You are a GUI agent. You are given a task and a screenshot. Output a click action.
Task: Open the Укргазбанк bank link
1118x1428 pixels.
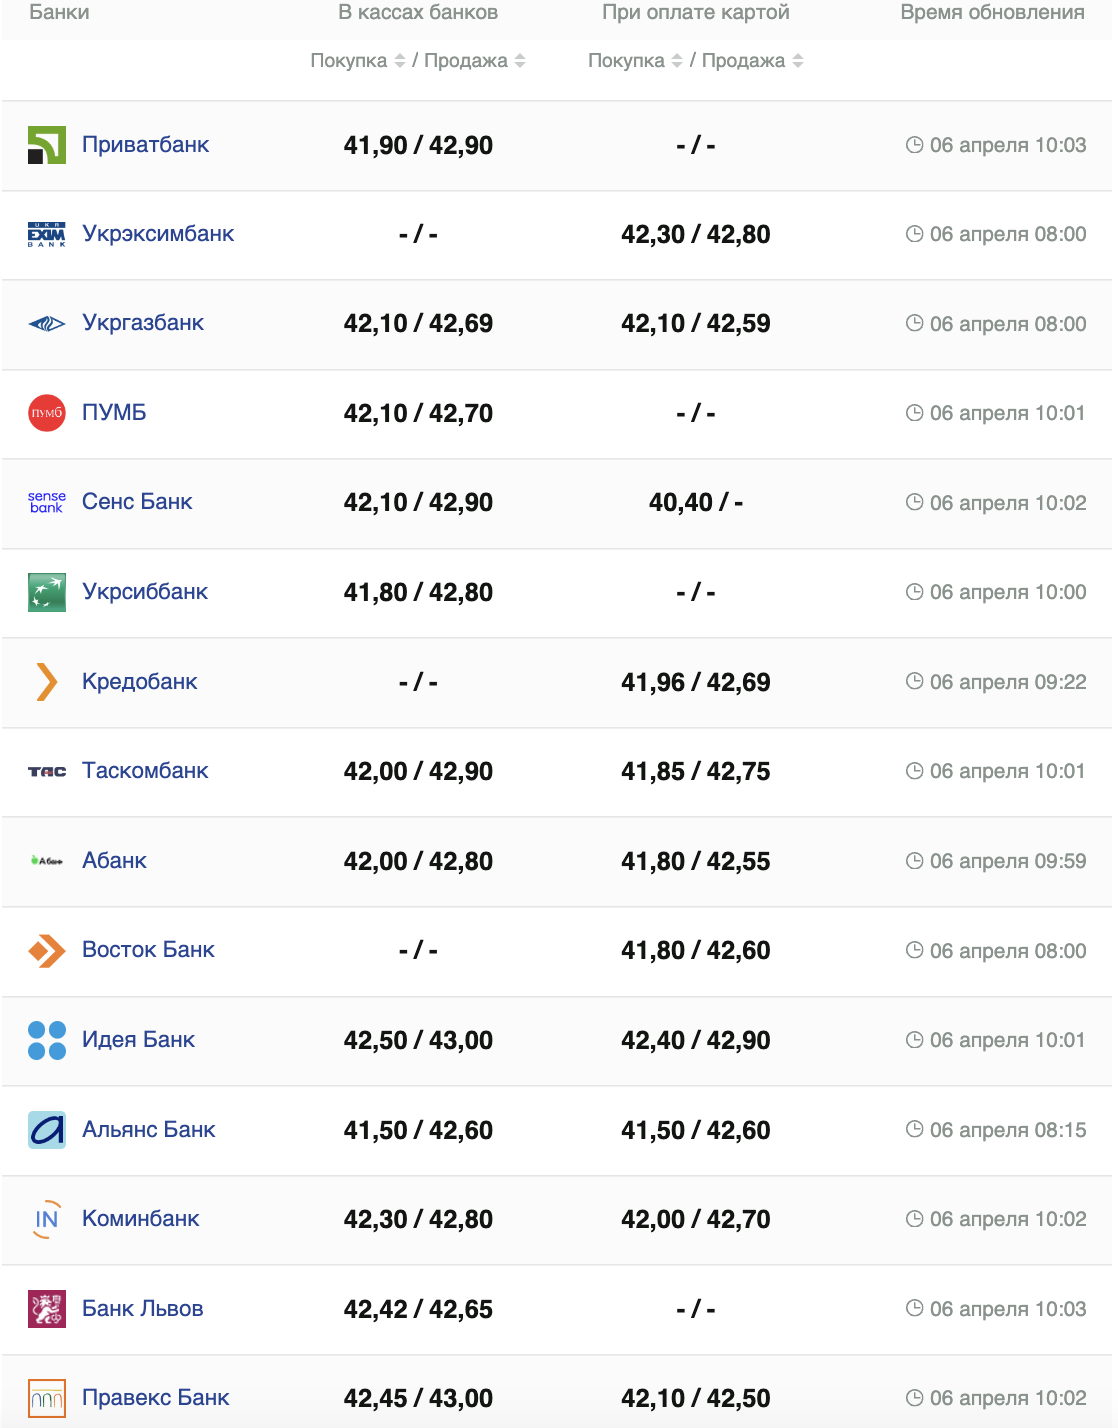coord(143,323)
